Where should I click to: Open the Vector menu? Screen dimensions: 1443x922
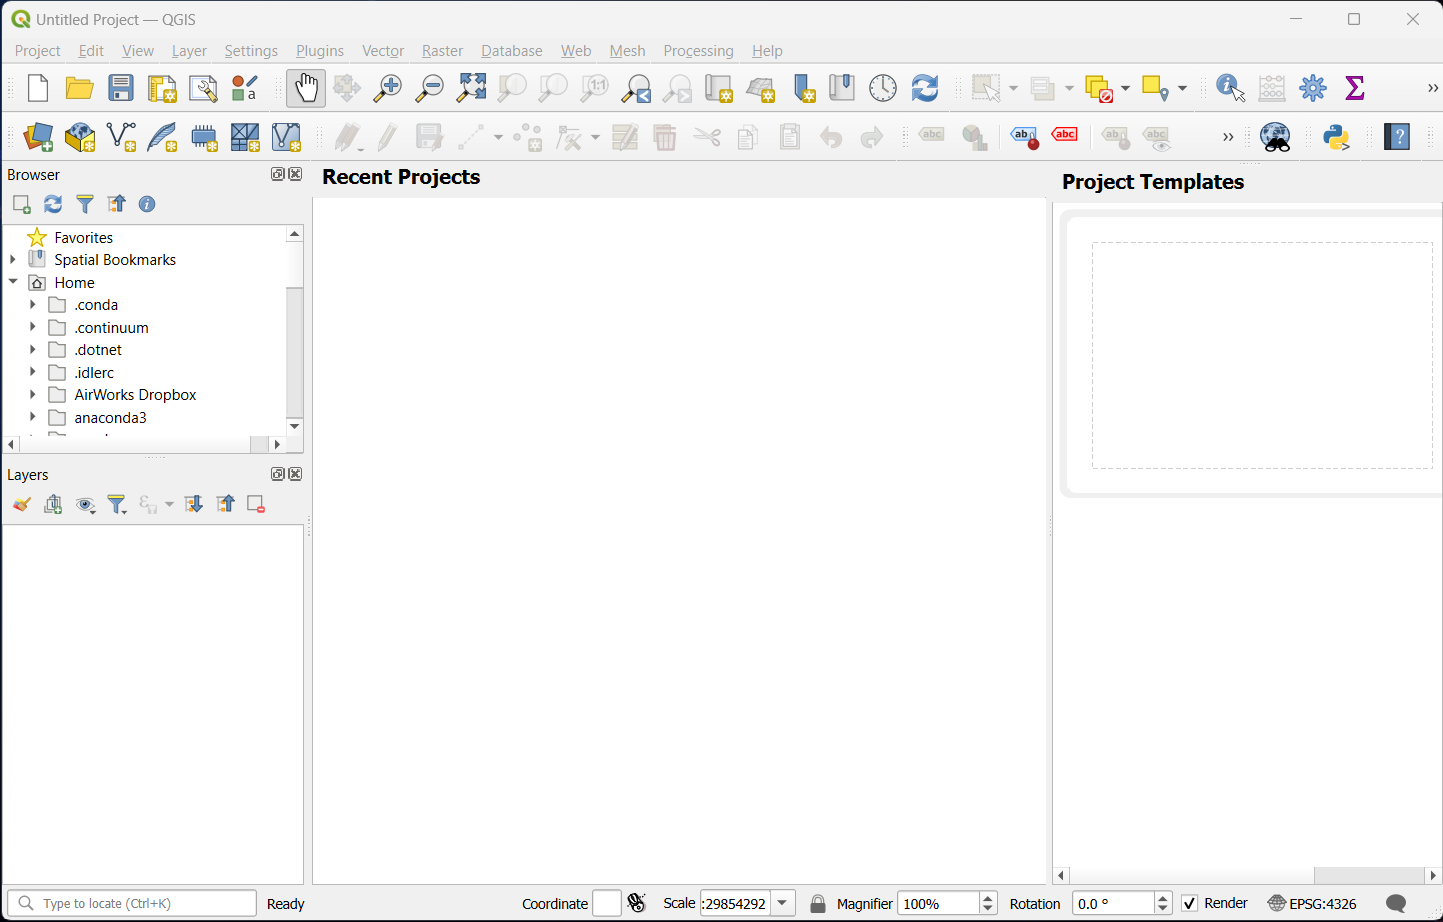(x=383, y=51)
